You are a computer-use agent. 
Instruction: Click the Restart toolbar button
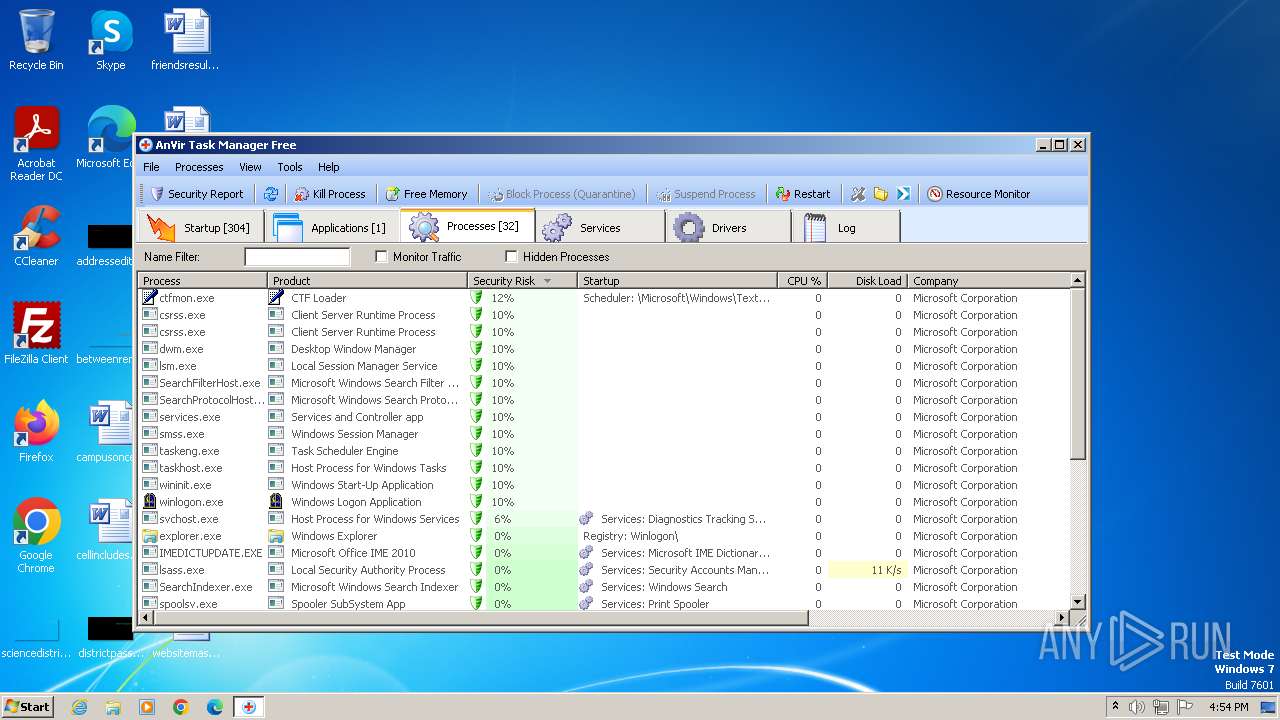coord(803,194)
